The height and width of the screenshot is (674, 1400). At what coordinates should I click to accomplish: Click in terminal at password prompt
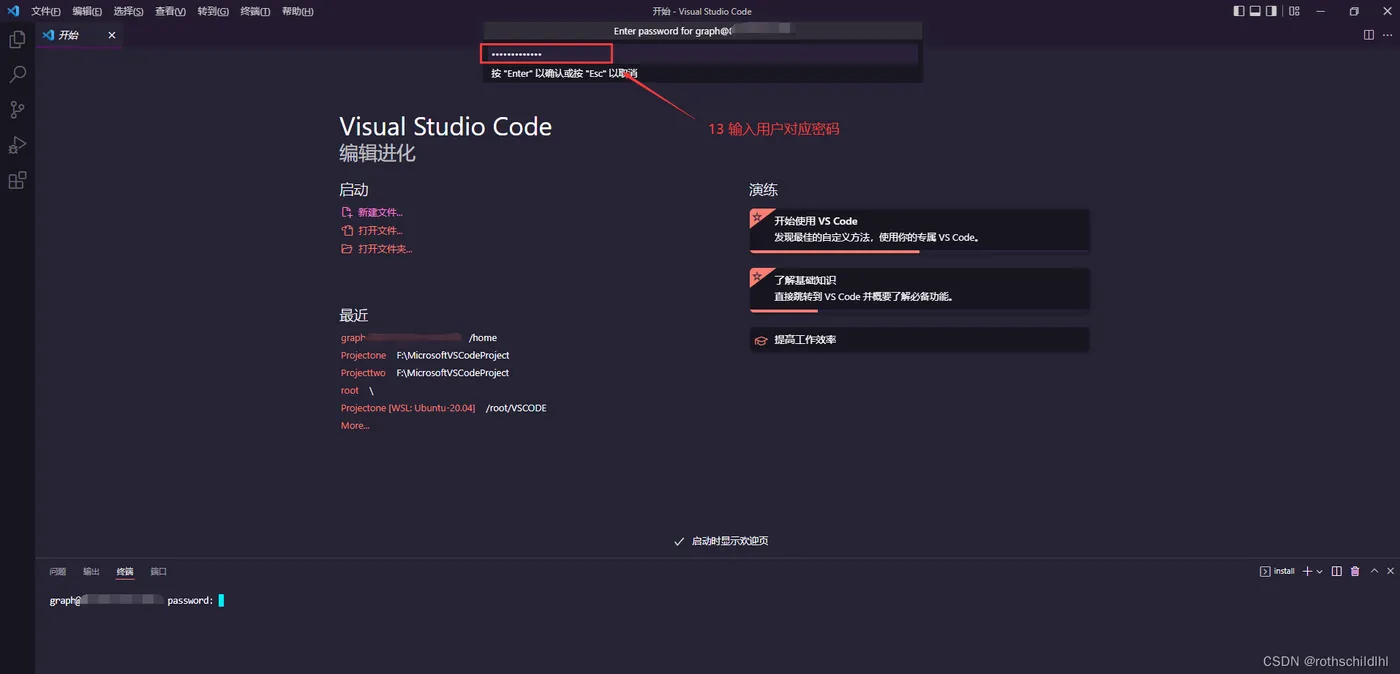coord(221,601)
